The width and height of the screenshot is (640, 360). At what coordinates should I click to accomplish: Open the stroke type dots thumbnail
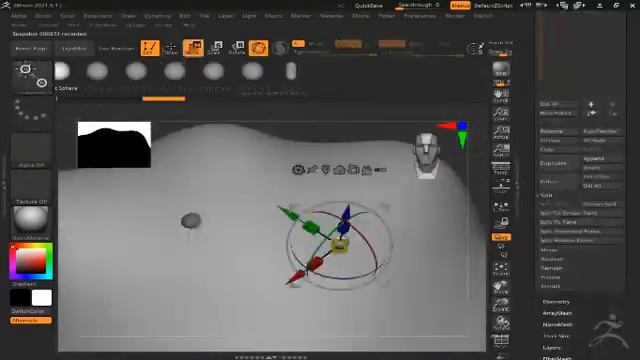click(31, 110)
